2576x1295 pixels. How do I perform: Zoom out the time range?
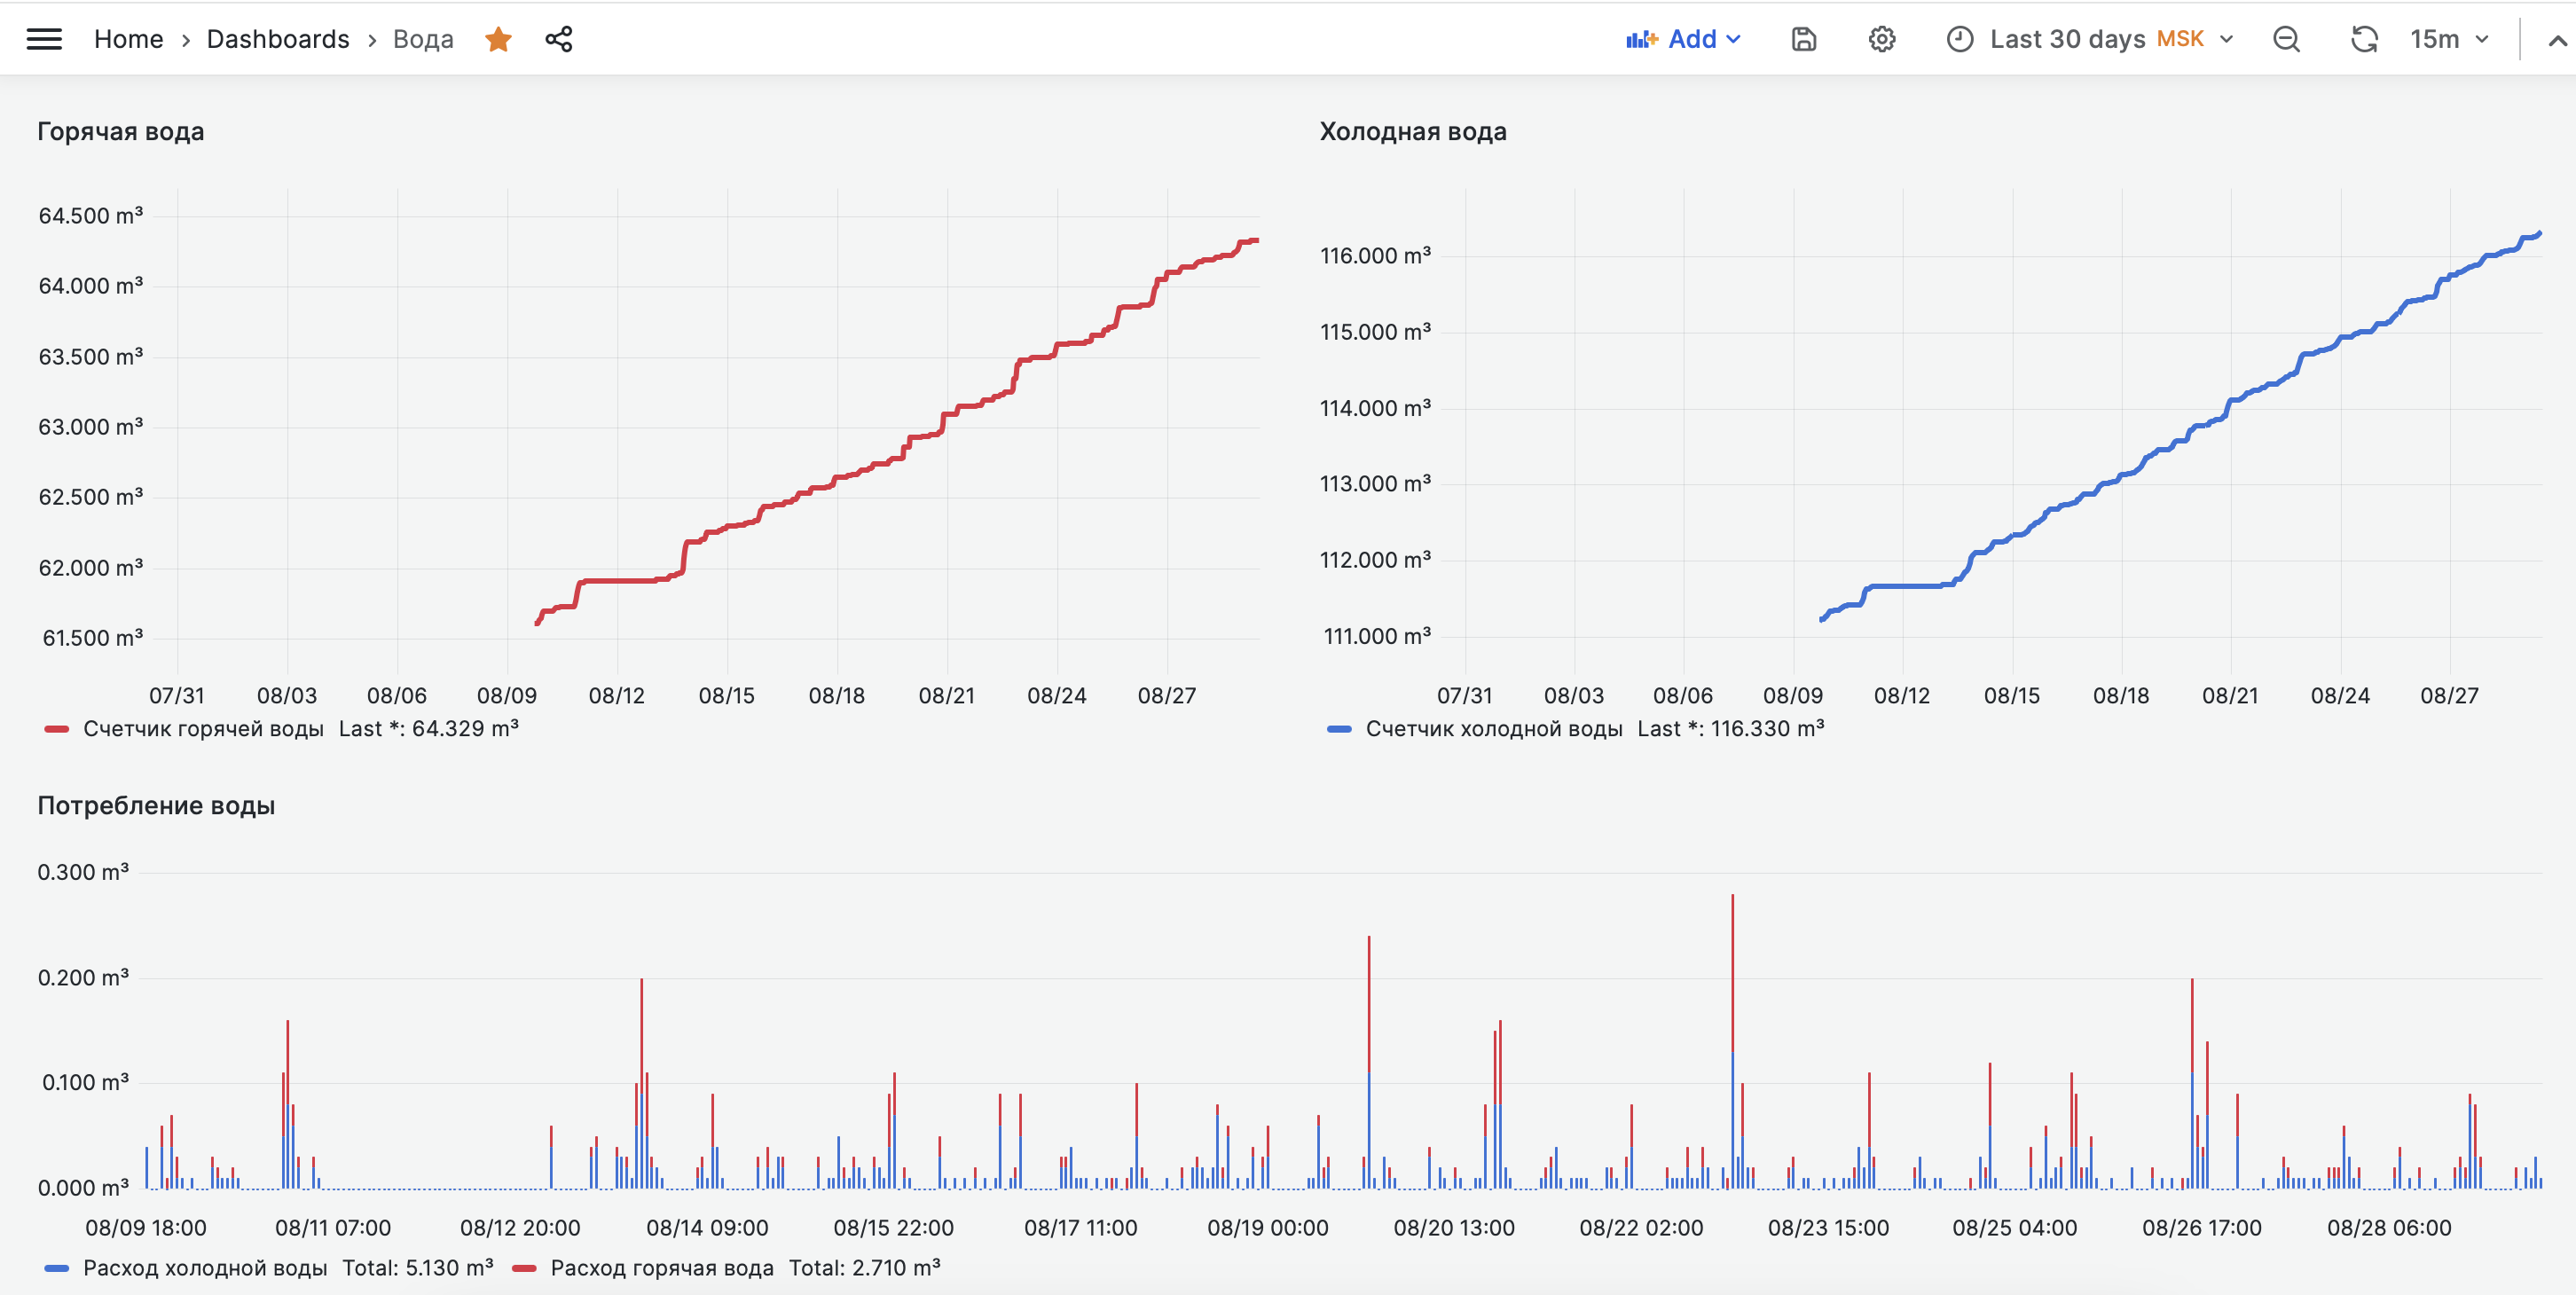[x=2286, y=39]
